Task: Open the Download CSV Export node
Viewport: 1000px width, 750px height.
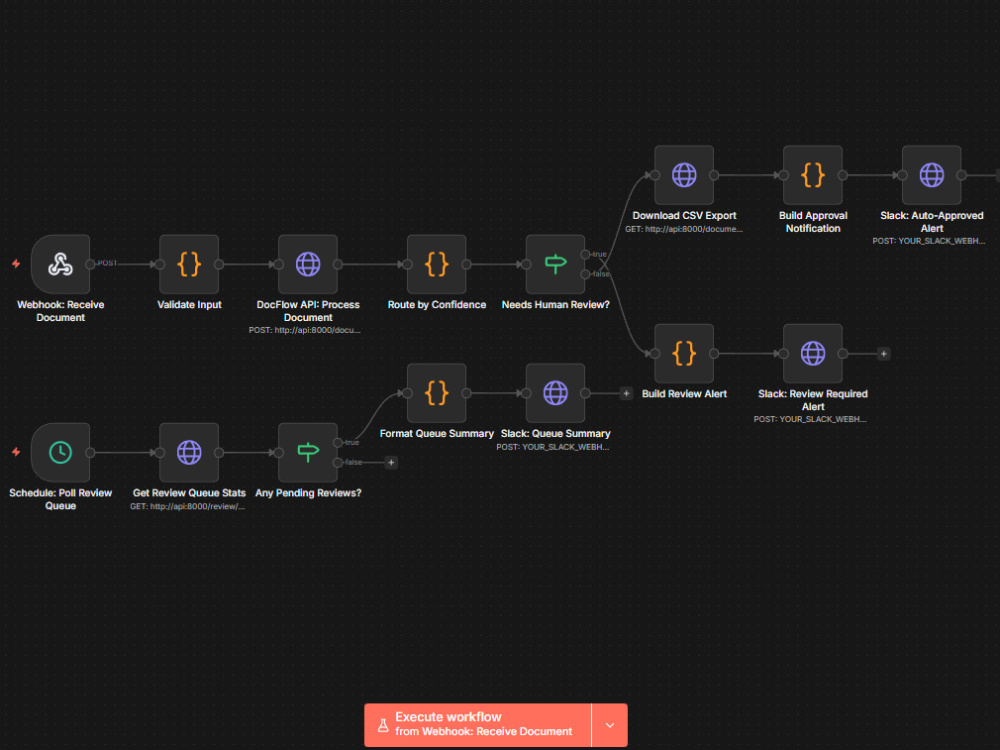Action: tap(684, 175)
